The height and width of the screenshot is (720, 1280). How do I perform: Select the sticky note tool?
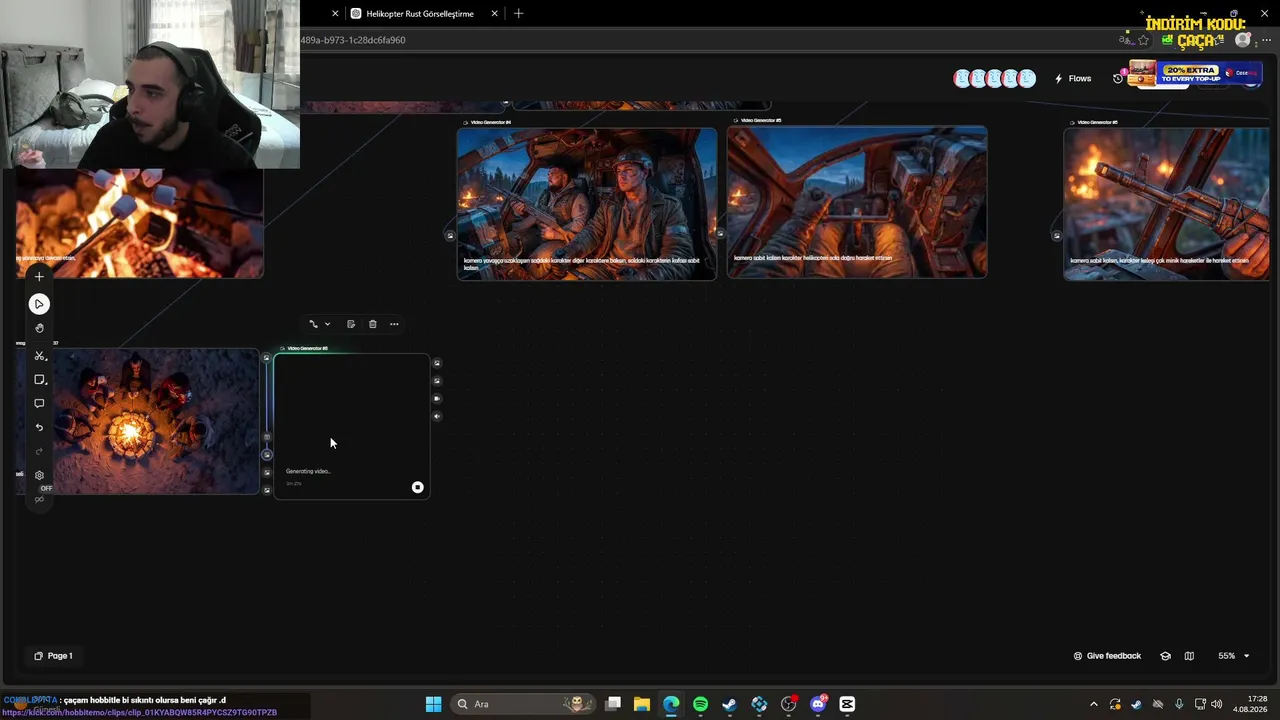[x=39, y=380]
